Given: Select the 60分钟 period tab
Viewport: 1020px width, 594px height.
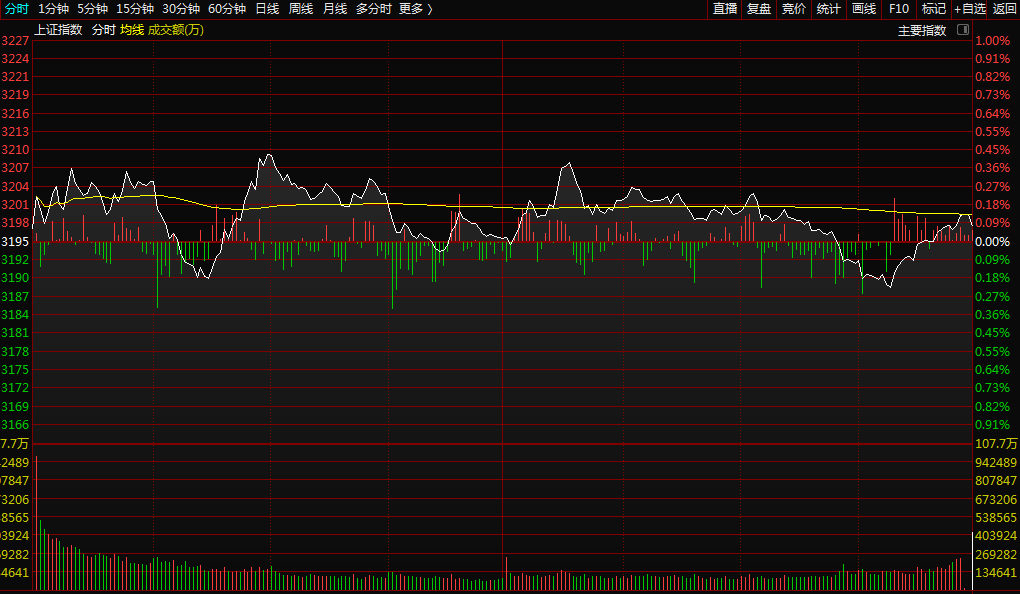Looking at the screenshot, I should 226,9.
